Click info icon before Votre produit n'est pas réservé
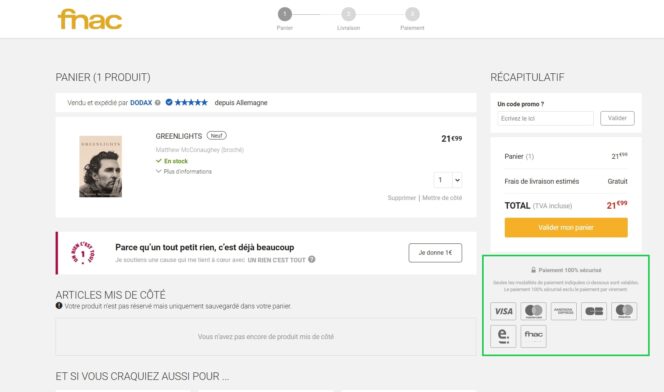Screen dimensions: 664x392 tap(59, 306)
